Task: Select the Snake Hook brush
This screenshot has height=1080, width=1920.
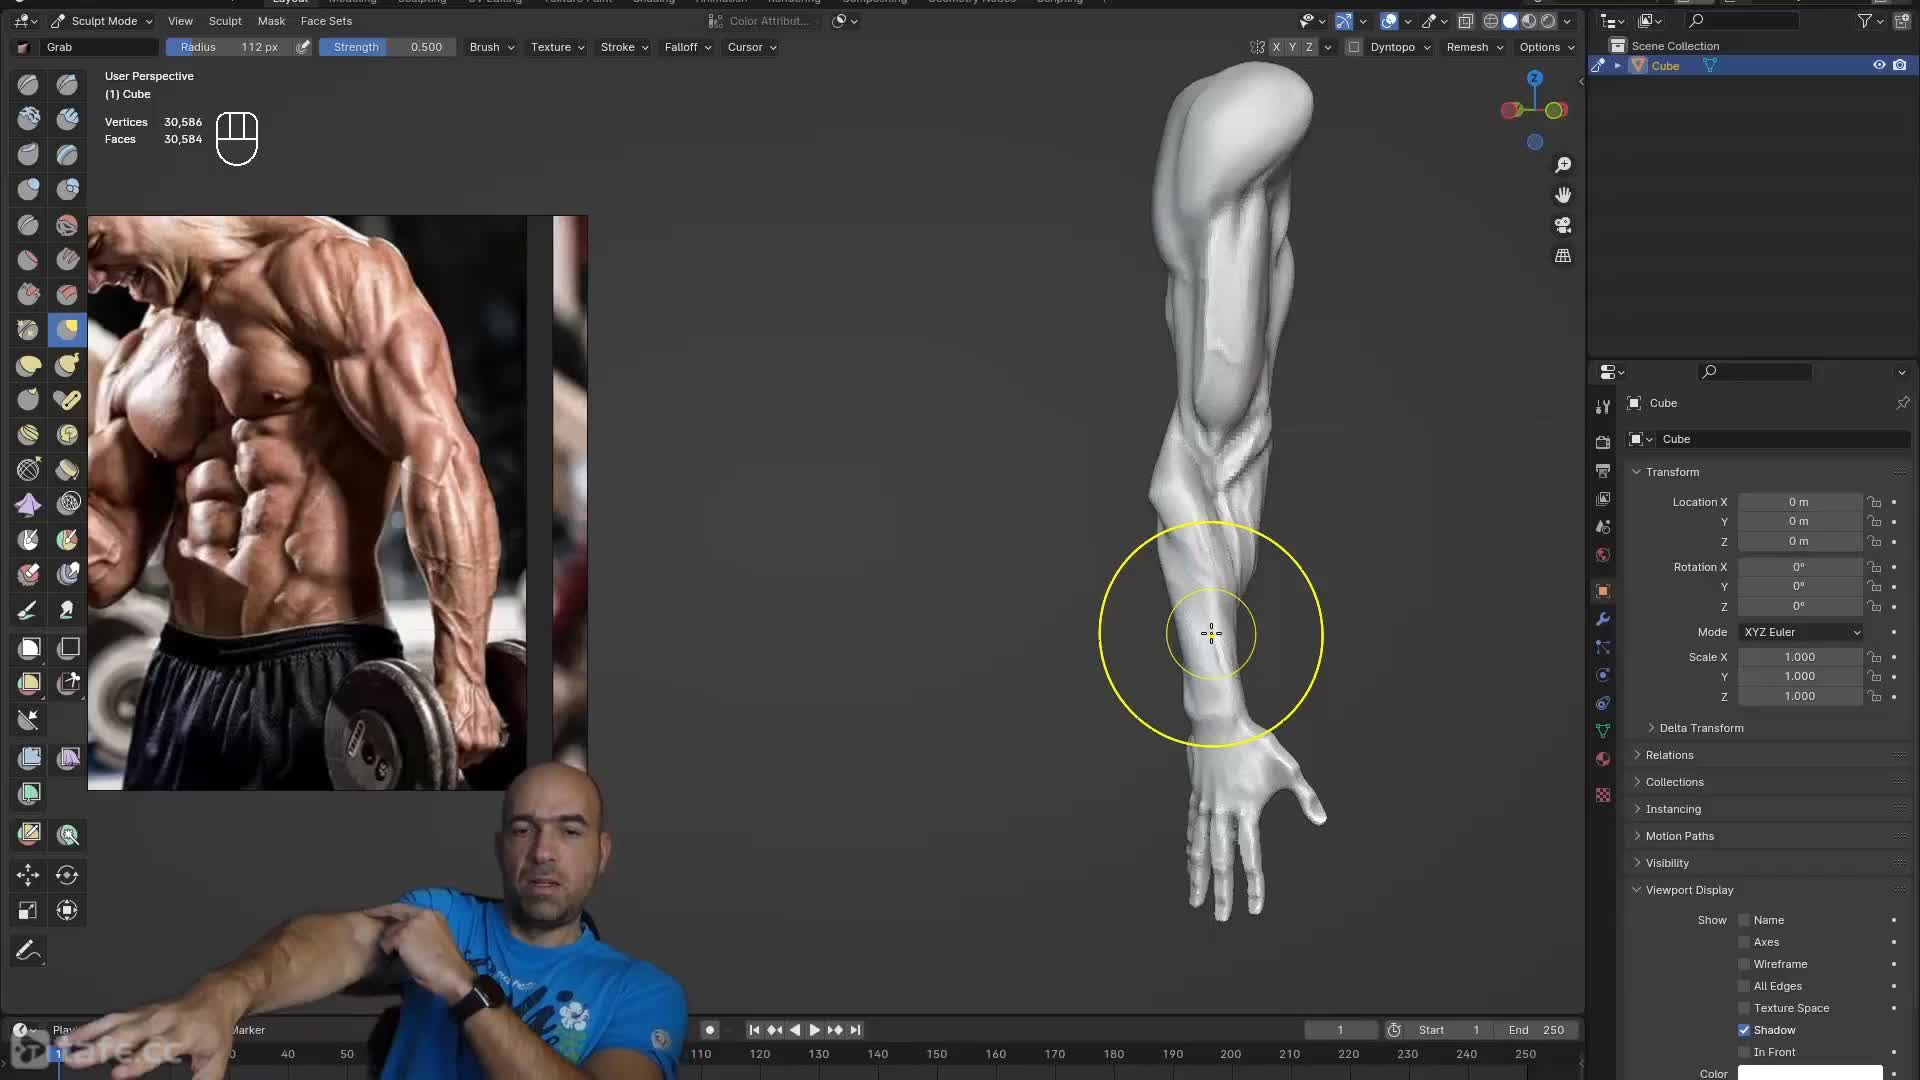Action: pos(67,365)
